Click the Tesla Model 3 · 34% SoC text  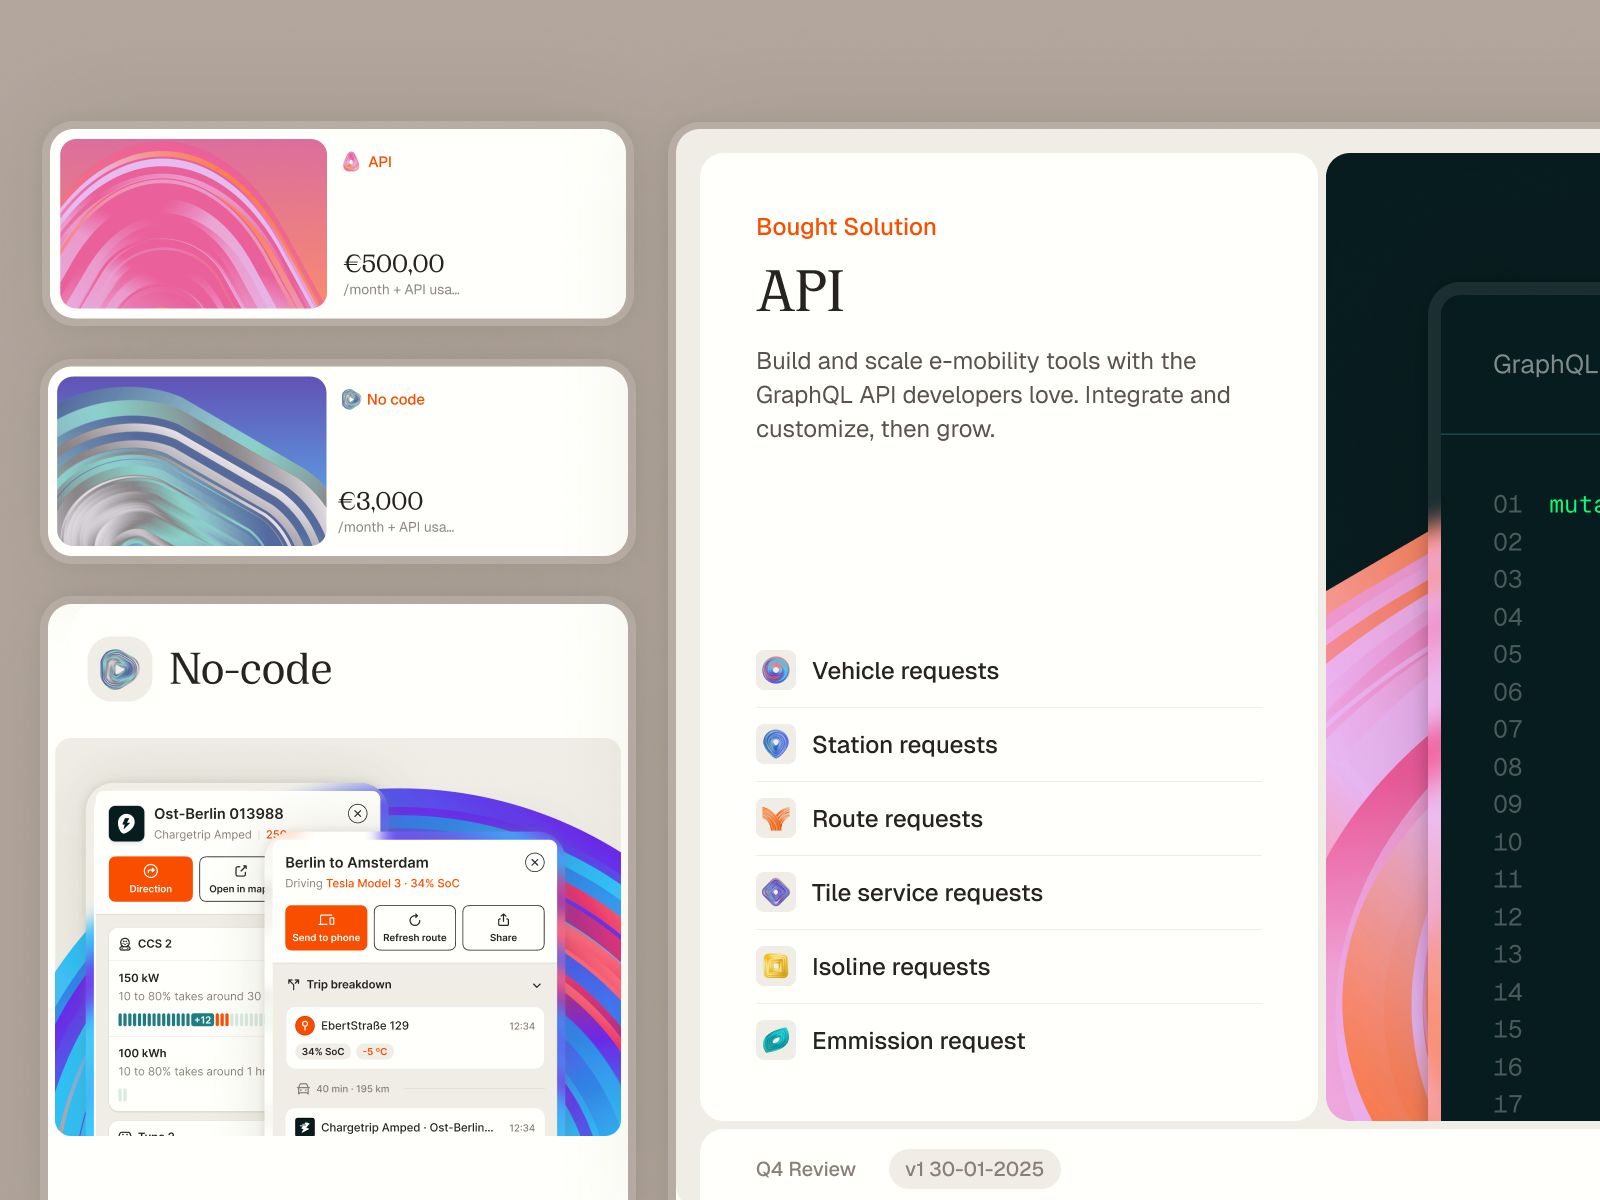click(393, 884)
